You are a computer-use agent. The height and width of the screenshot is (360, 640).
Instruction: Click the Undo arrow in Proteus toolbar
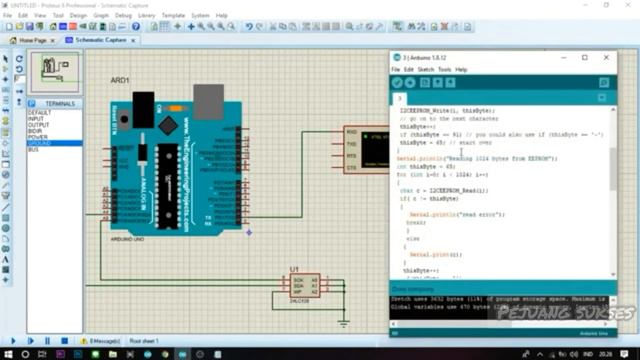coord(249,27)
